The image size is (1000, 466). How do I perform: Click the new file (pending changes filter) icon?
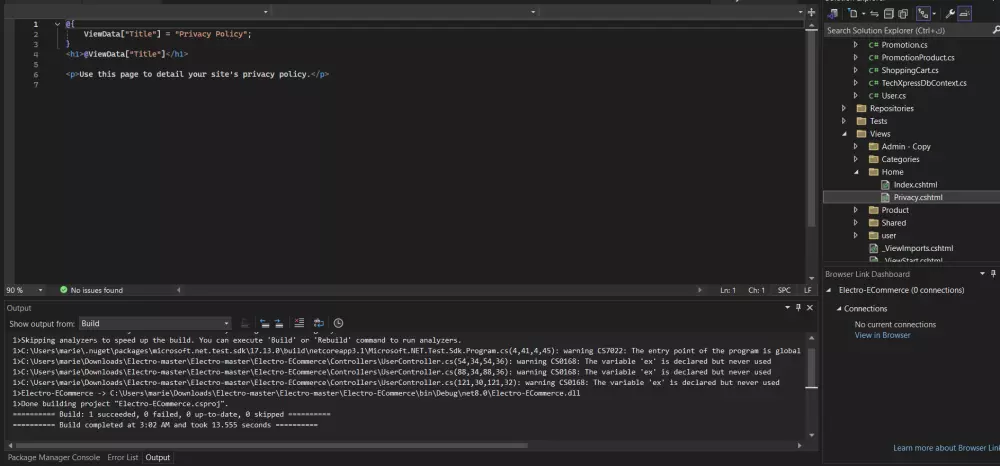click(x=853, y=13)
